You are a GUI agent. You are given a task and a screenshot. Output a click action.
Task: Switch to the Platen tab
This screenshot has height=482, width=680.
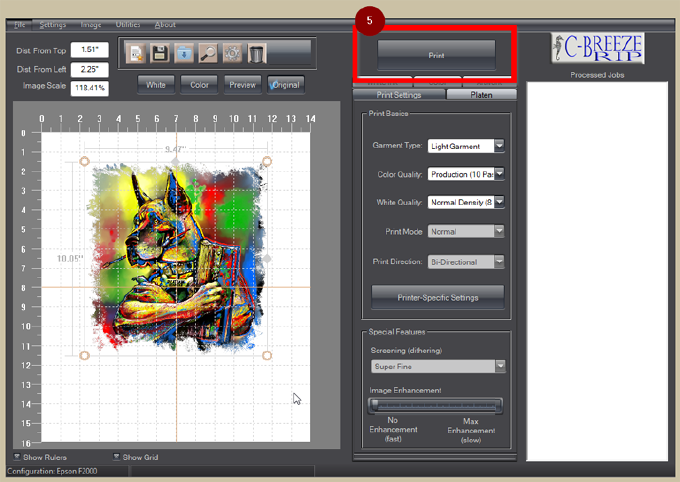(481, 95)
